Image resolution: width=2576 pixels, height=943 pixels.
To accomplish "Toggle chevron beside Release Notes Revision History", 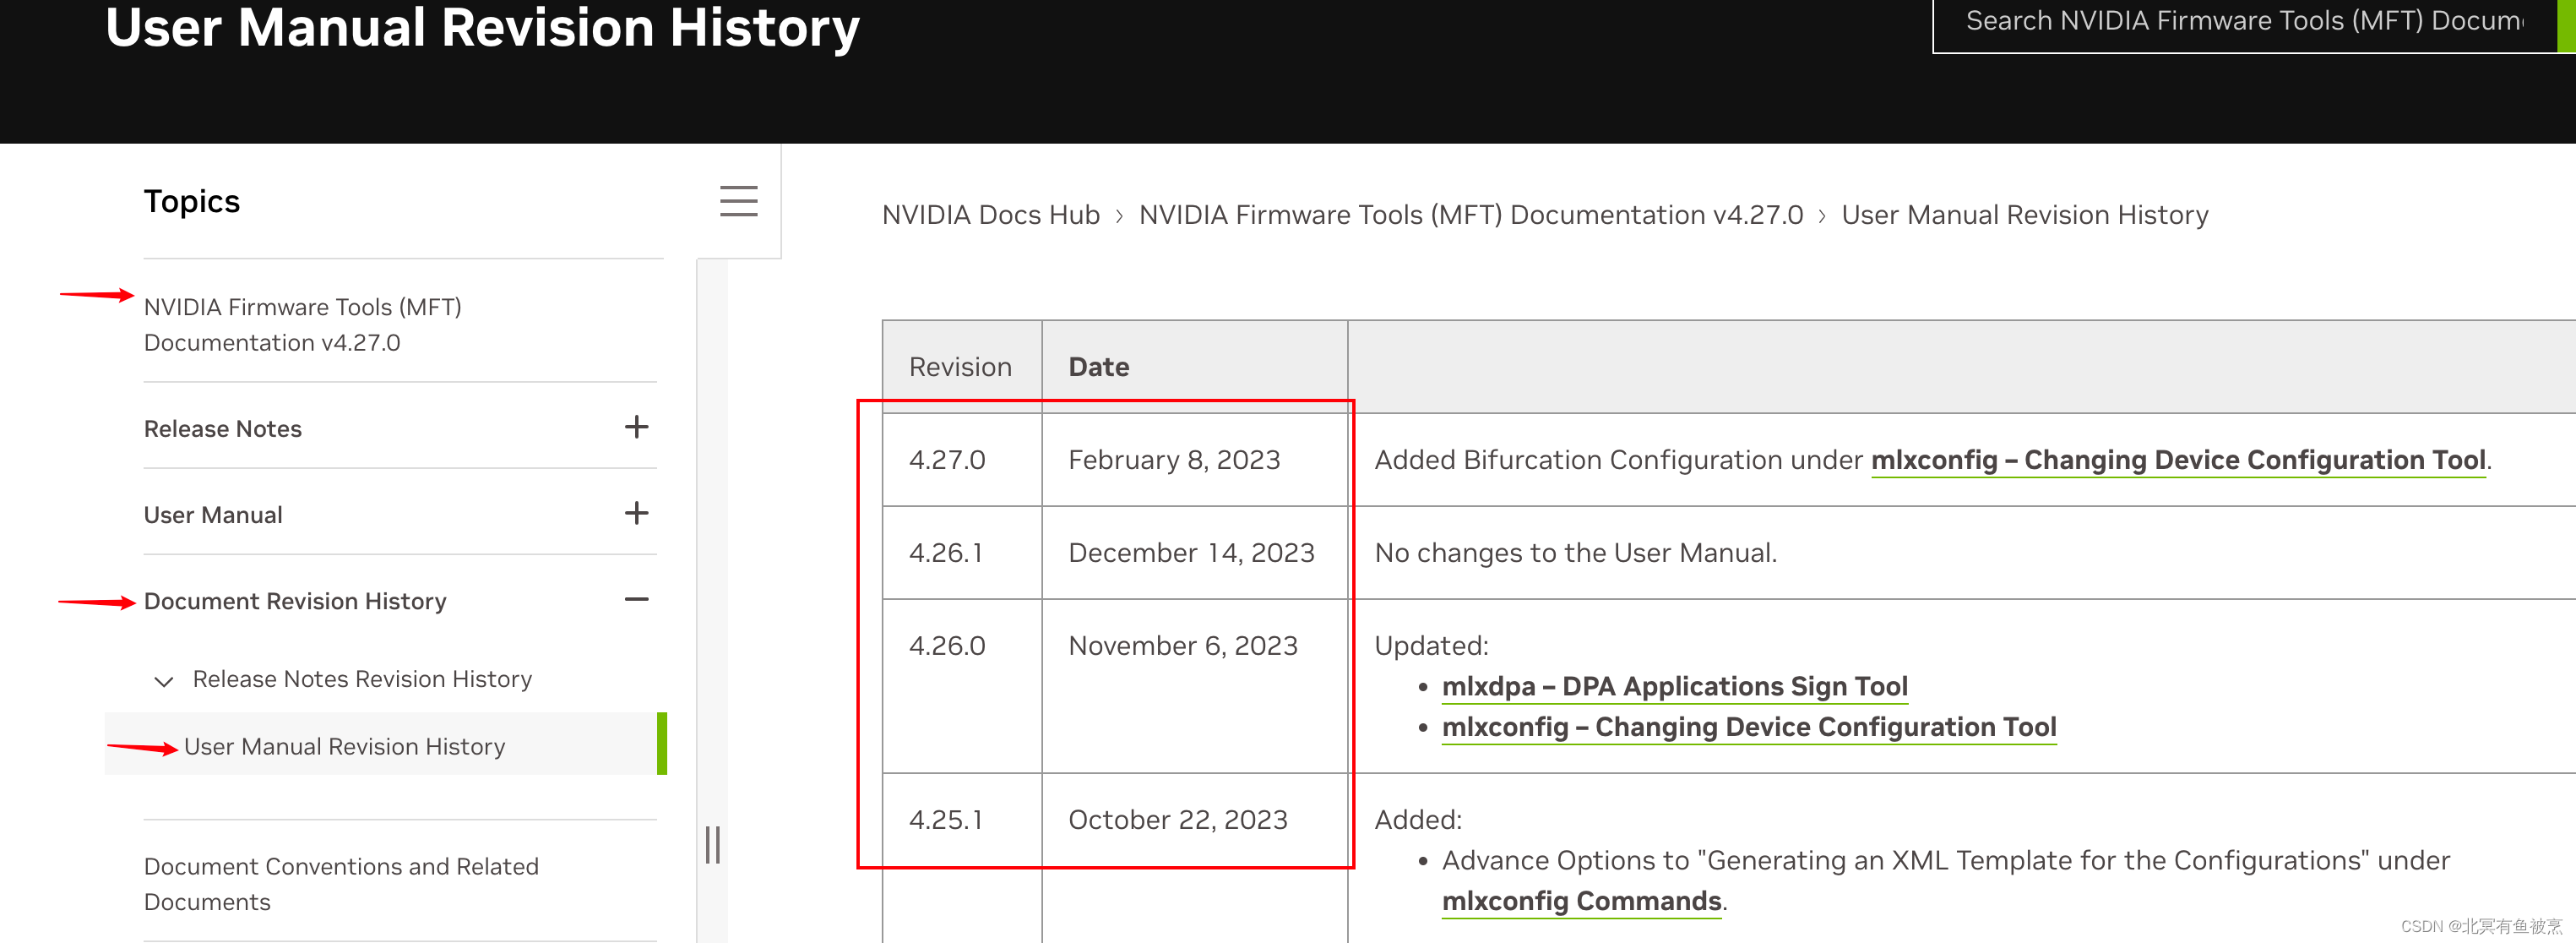I will coord(164,681).
